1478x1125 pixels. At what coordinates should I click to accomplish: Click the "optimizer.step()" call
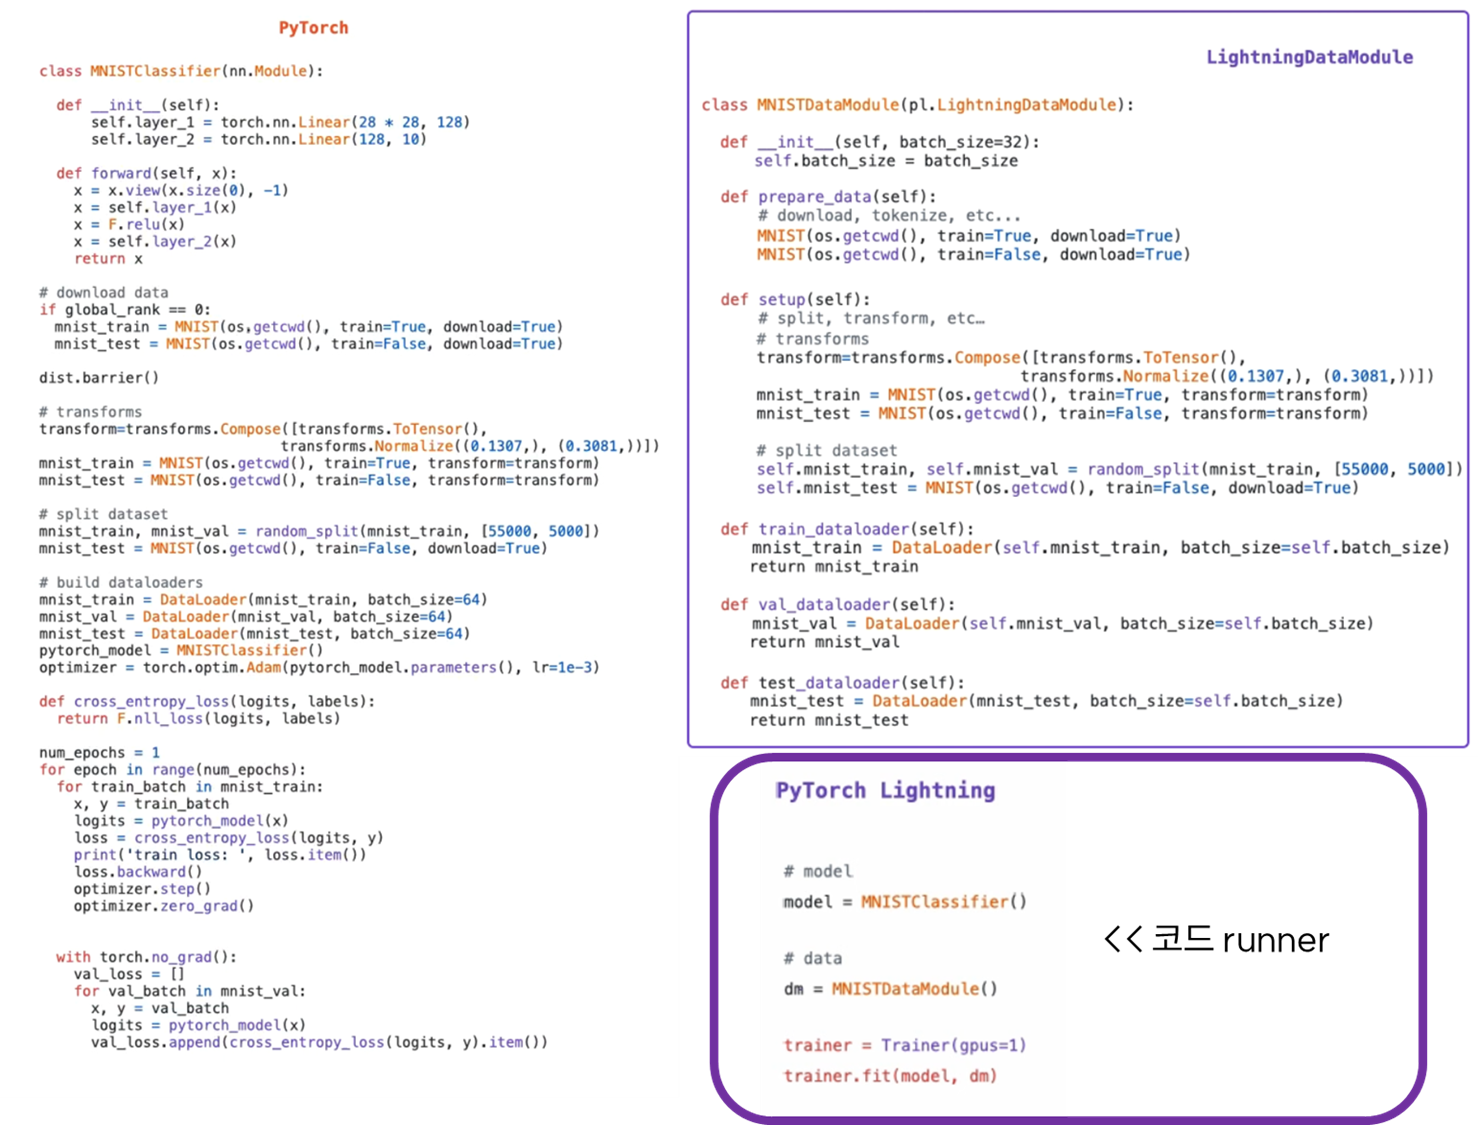pyautogui.click(x=142, y=888)
